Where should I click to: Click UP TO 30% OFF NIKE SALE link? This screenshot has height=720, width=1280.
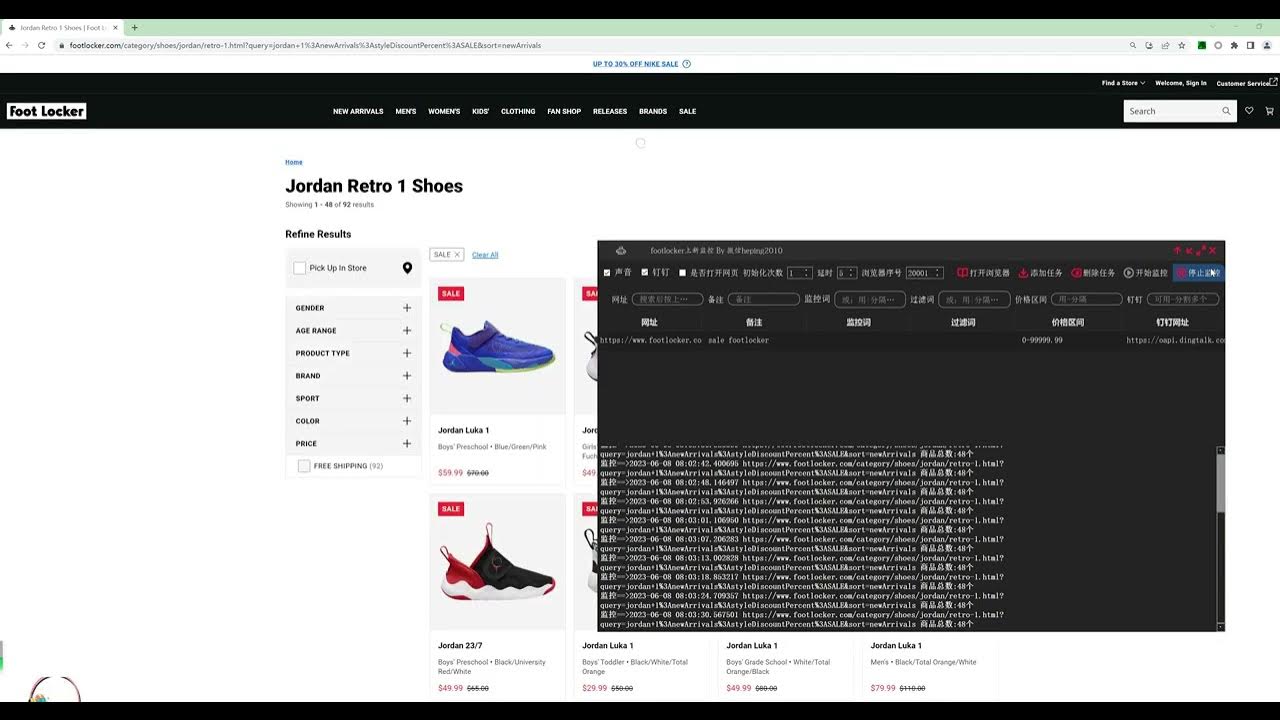[x=635, y=64]
